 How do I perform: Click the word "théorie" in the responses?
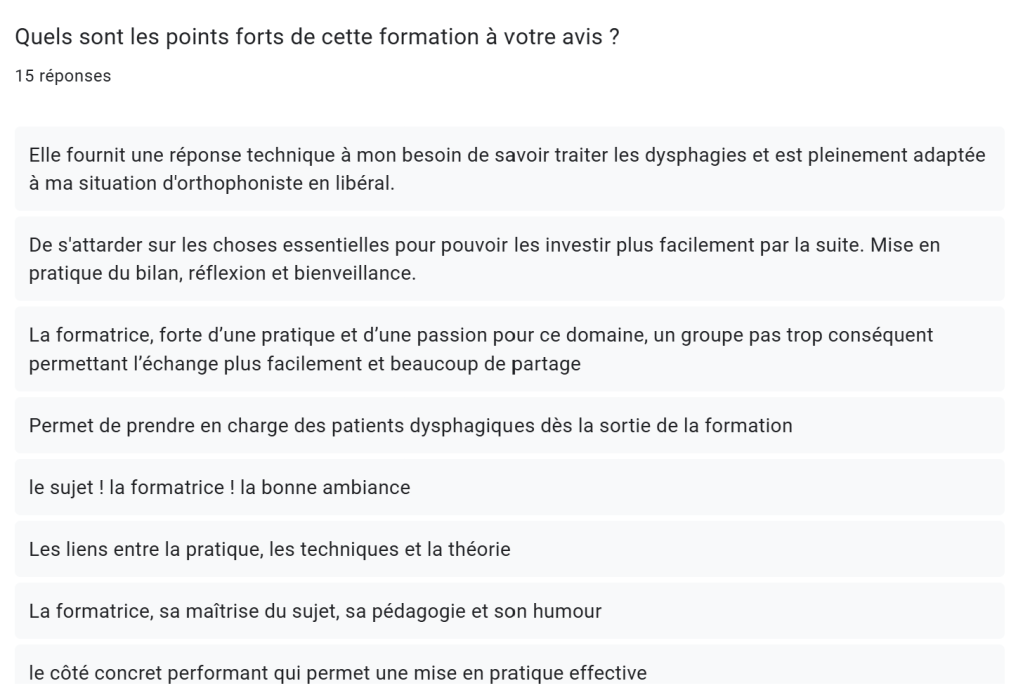coord(479,550)
